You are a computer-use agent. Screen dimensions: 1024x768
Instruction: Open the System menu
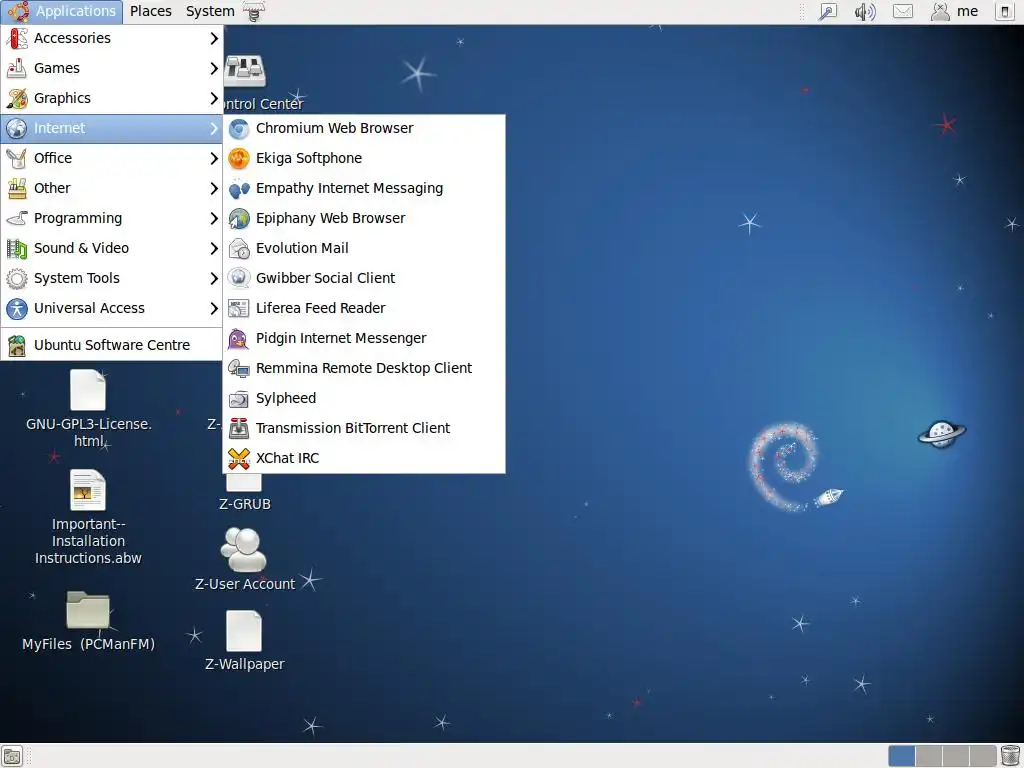tap(210, 12)
